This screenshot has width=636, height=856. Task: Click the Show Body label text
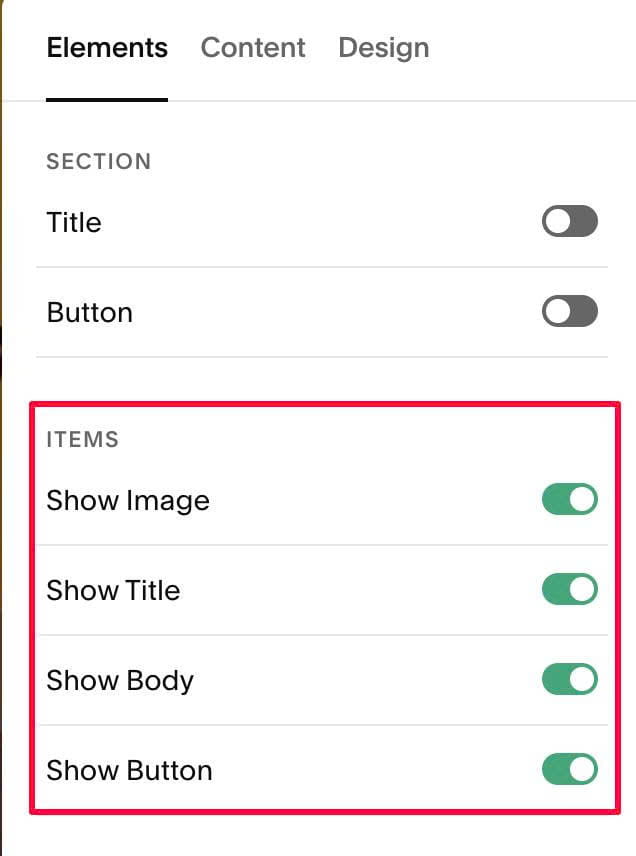tap(120, 681)
